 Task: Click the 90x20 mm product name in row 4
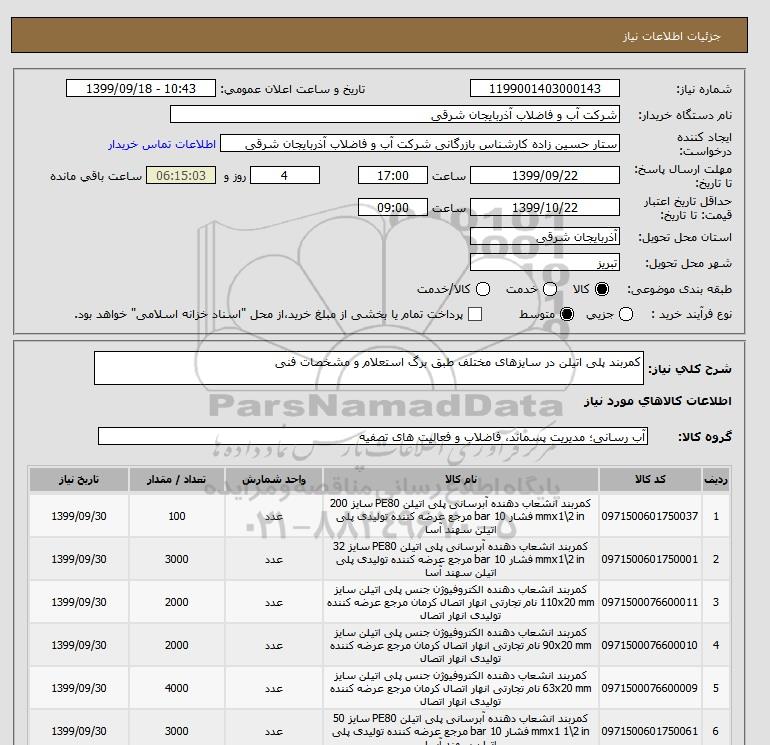coord(461,645)
